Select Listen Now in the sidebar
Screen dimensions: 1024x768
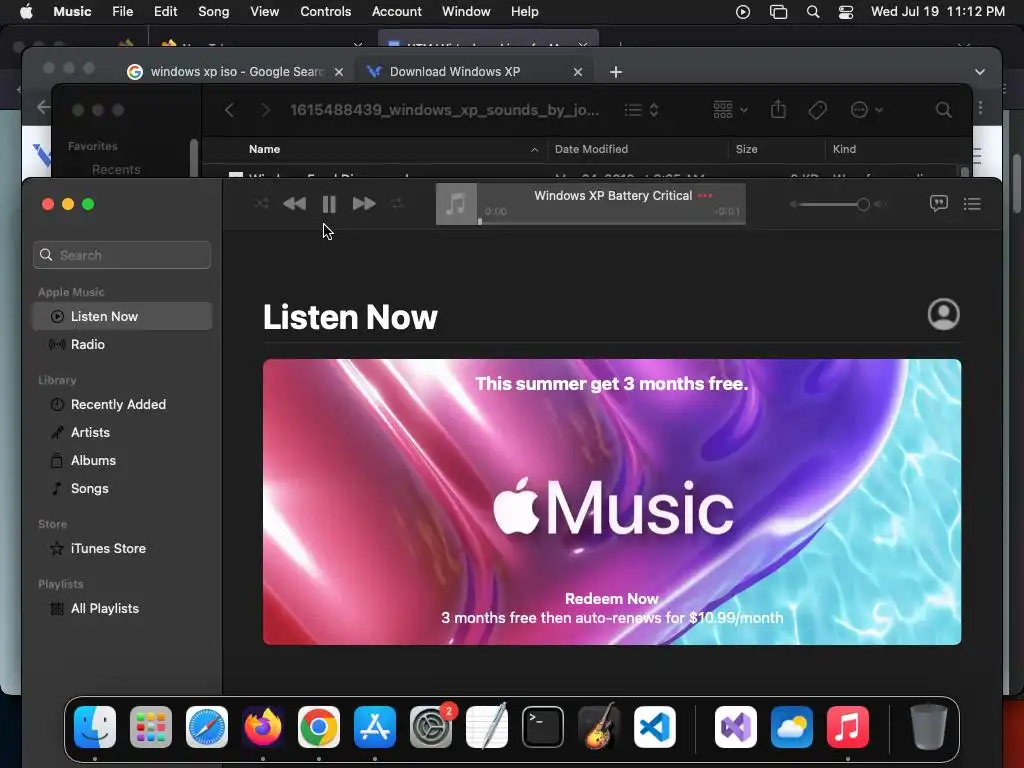click(x=122, y=316)
